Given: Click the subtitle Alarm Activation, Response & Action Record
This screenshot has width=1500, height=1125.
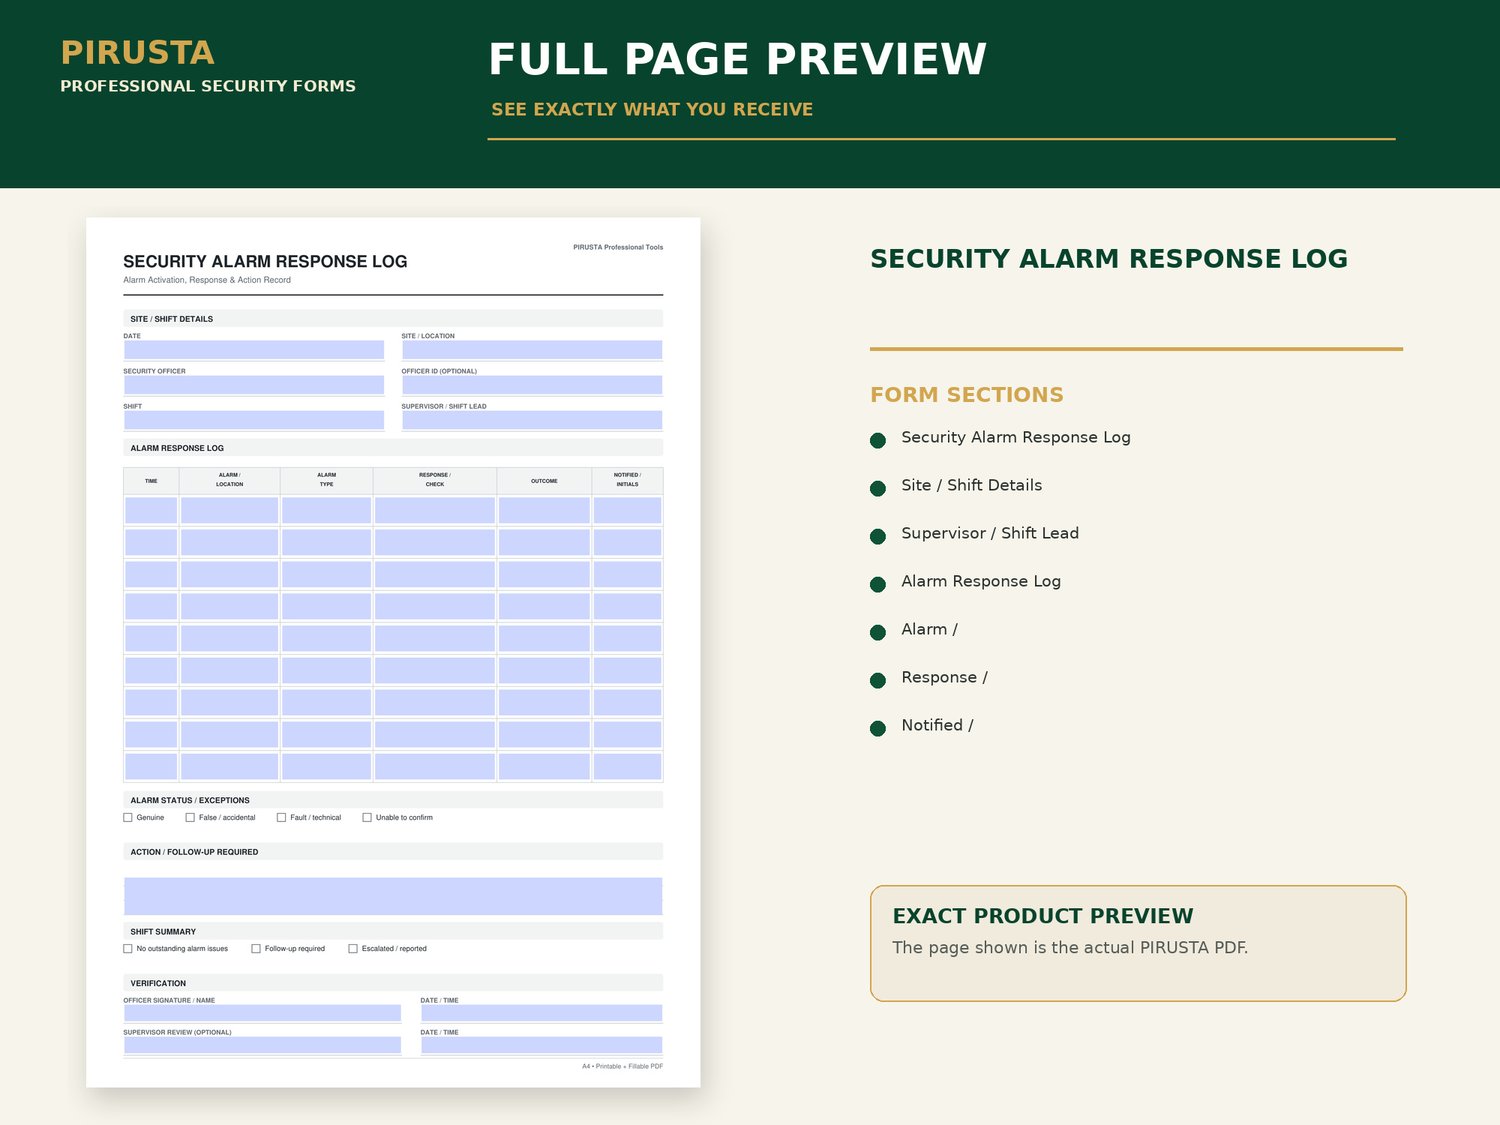Looking at the screenshot, I should pyautogui.click(x=207, y=280).
